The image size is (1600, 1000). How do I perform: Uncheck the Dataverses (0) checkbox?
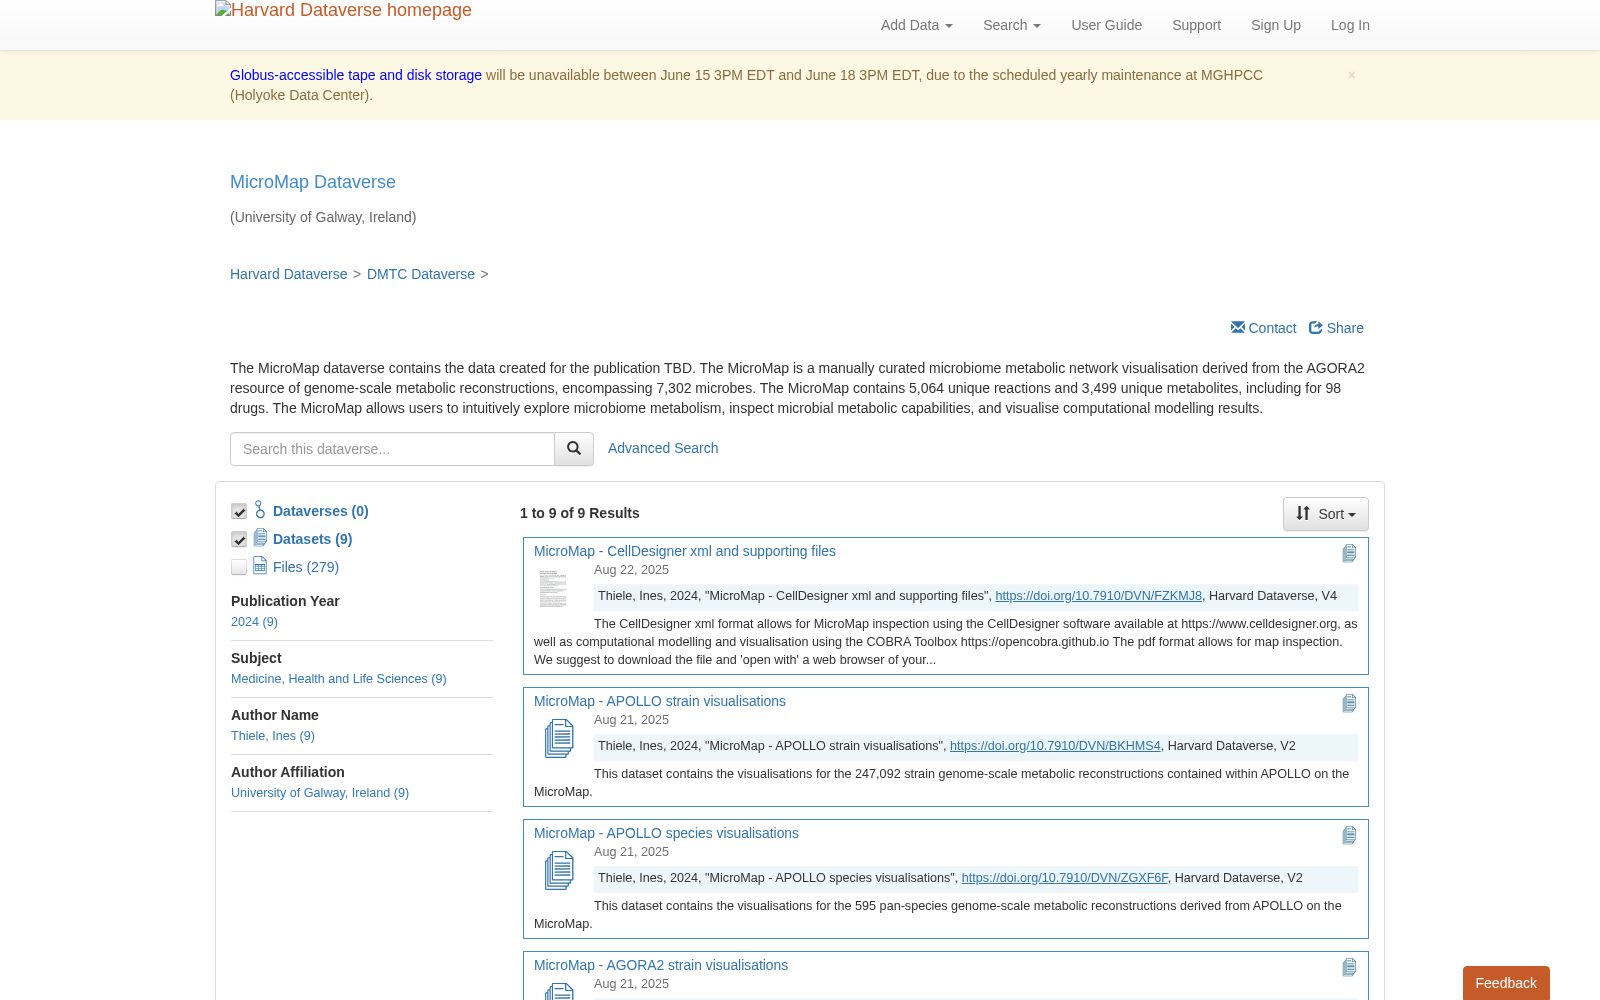(x=239, y=512)
